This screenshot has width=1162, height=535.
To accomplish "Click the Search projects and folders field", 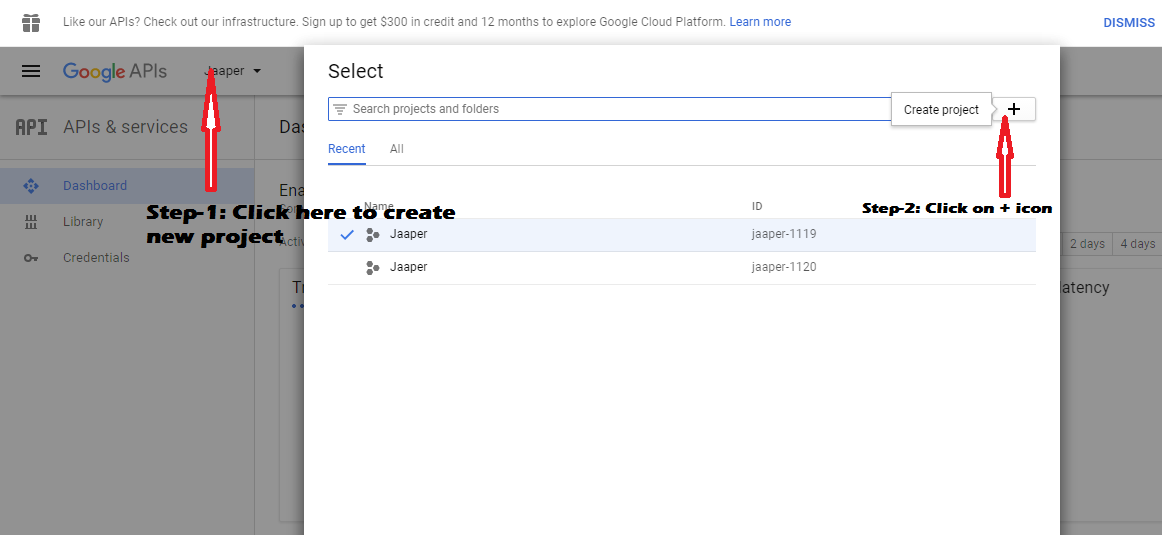I will (609, 109).
